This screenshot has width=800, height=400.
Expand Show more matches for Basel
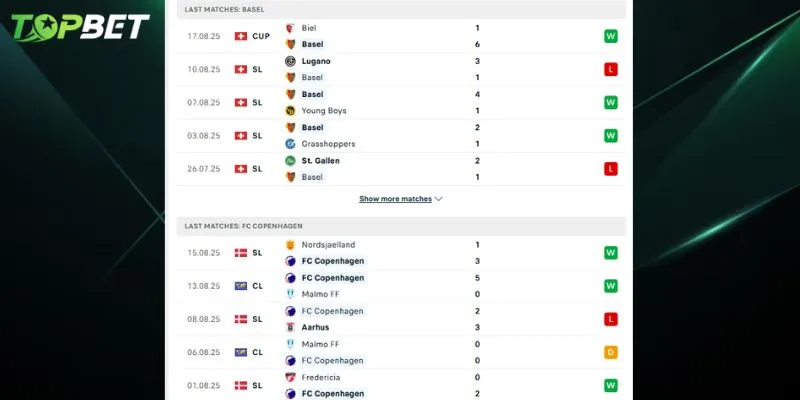click(x=395, y=199)
